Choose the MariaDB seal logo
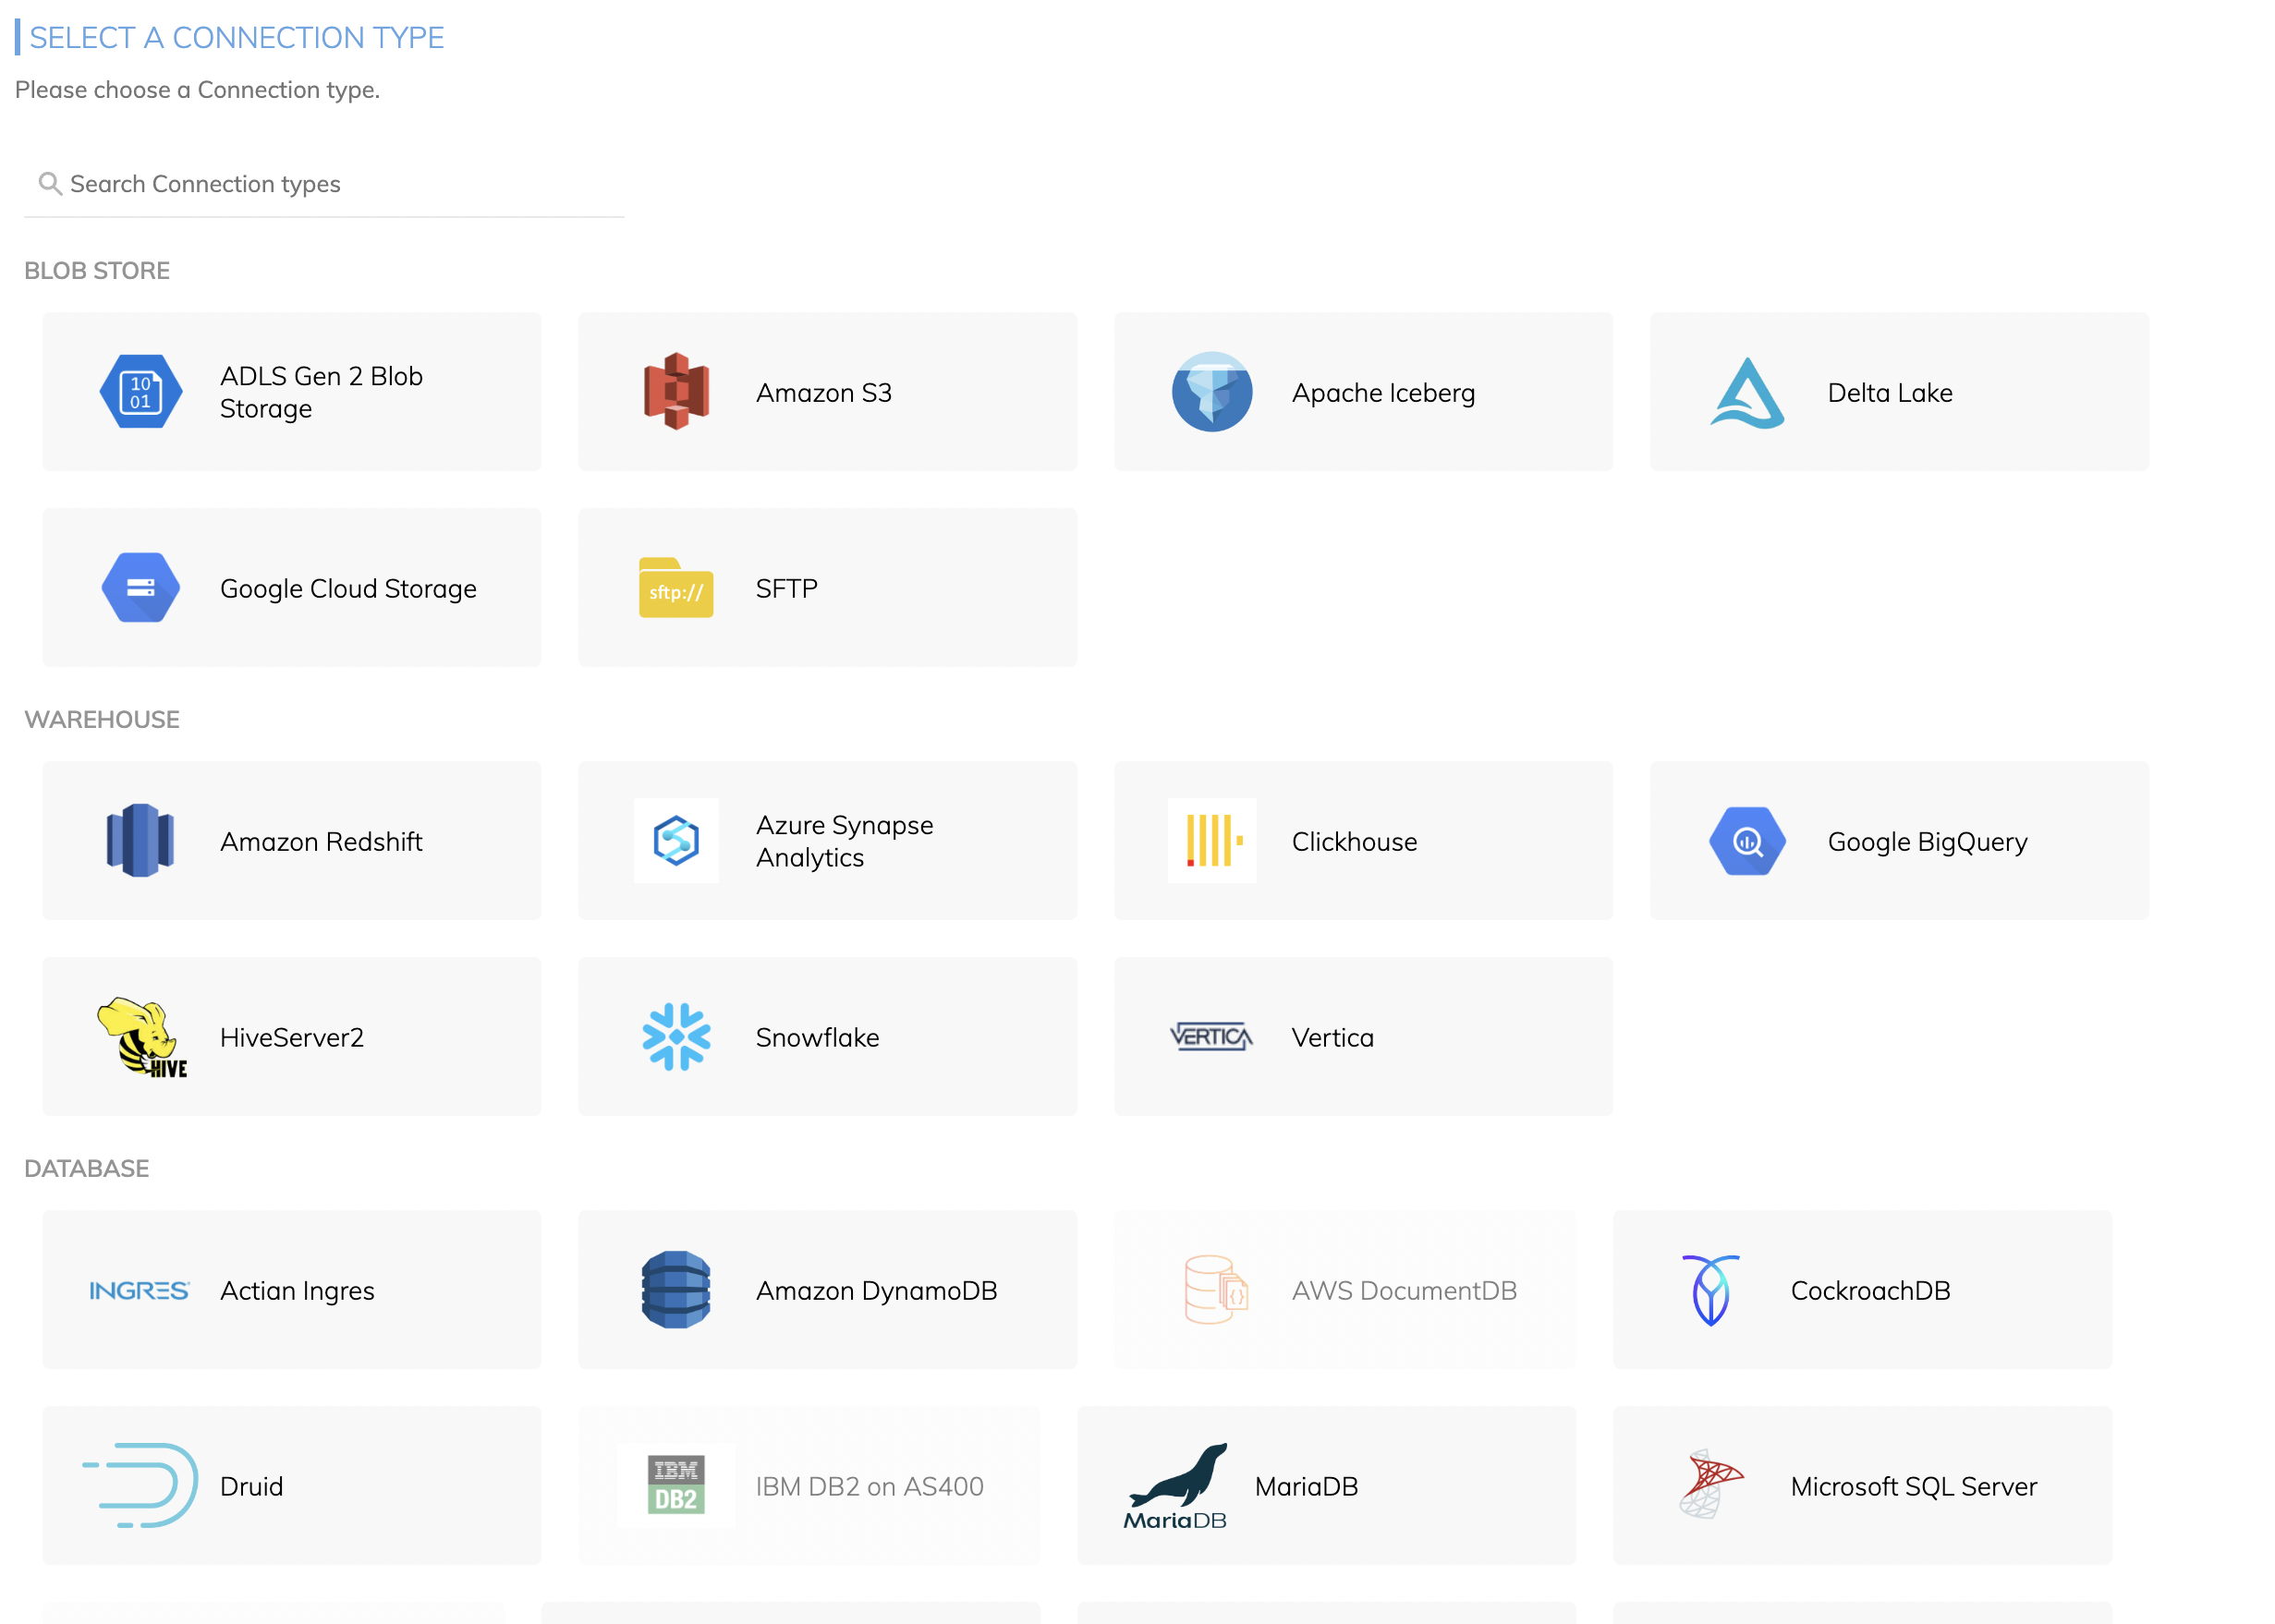2275x1624 pixels. click(1176, 1485)
